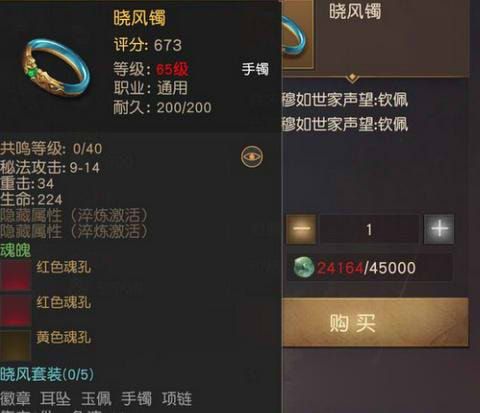Select 项链 in the set list
Viewport: 480px width, 413px height.
[x=177, y=399]
